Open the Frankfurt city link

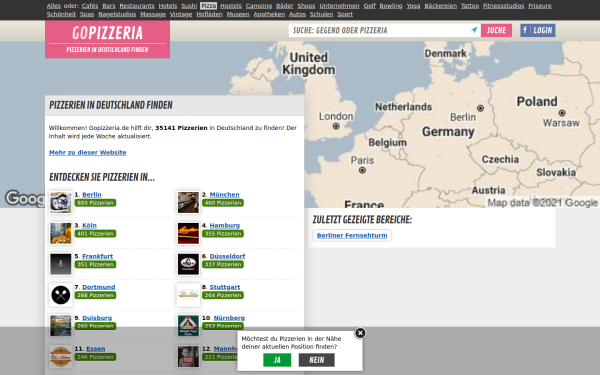pyautogui.click(x=98, y=256)
